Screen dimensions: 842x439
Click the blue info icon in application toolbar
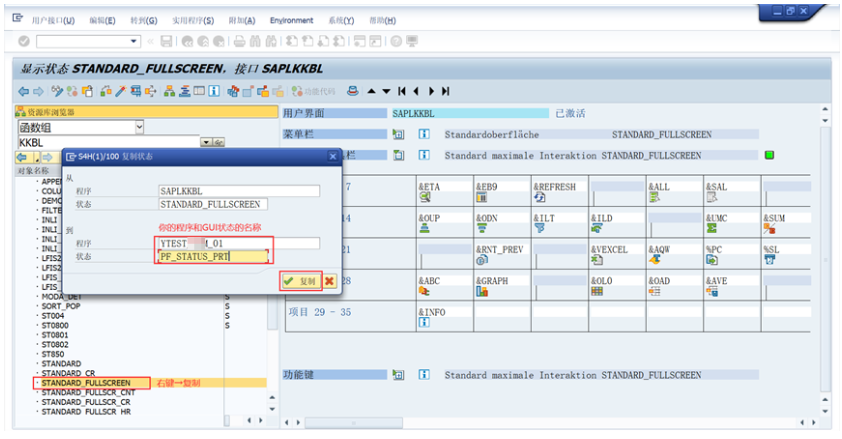[x=214, y=91]
